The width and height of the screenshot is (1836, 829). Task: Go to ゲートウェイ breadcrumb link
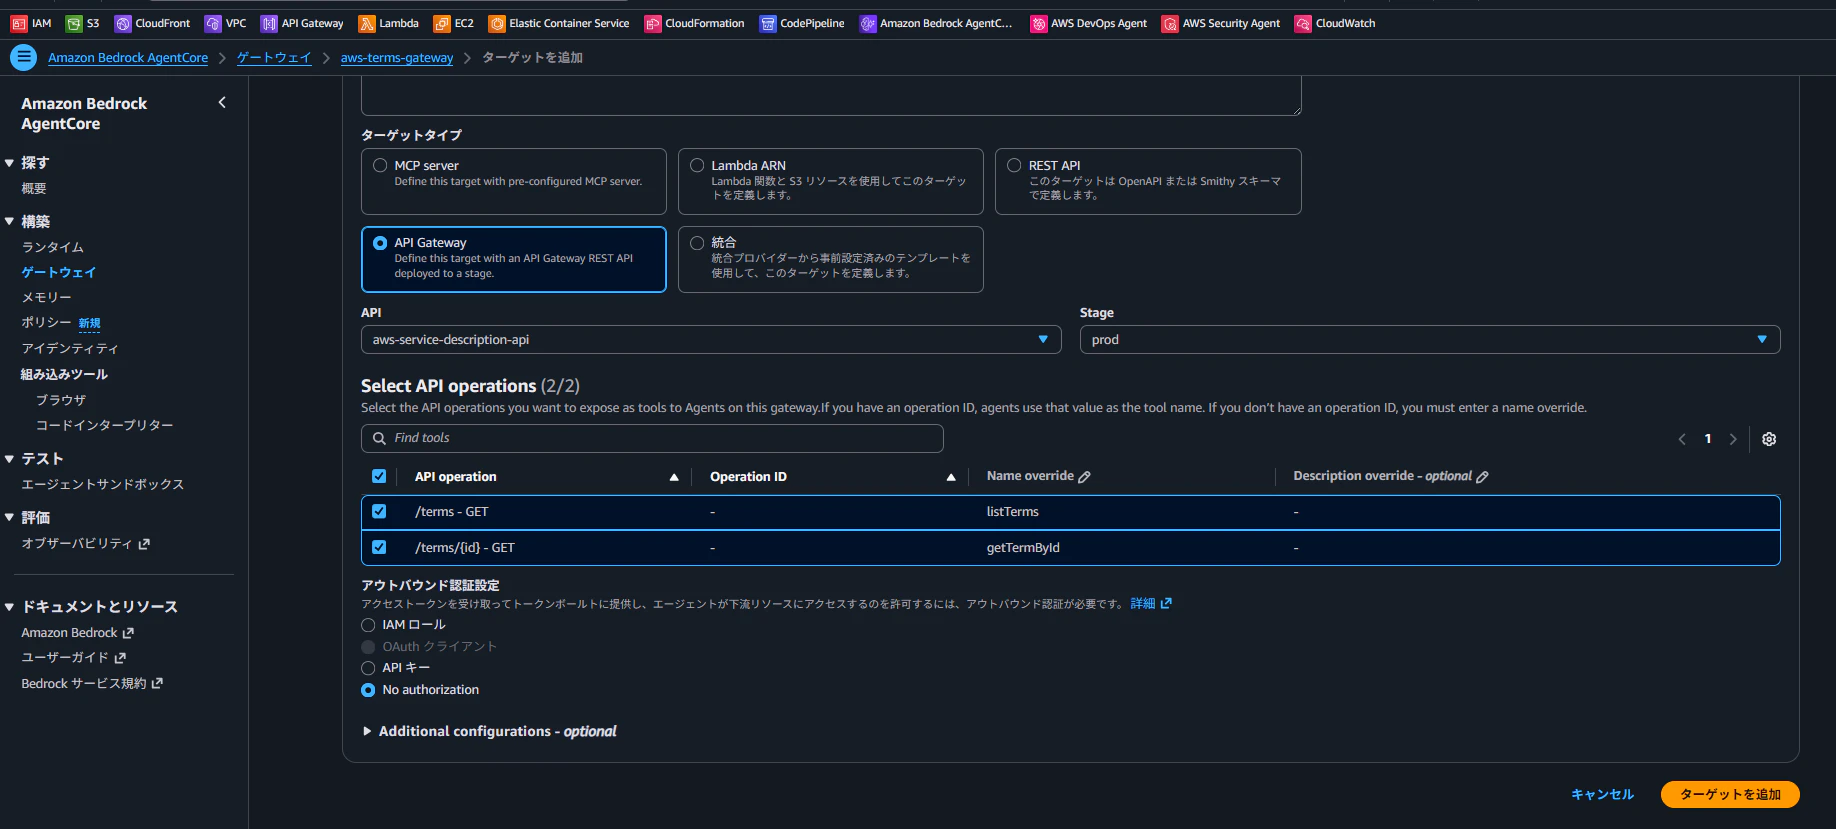coord(274,58)
